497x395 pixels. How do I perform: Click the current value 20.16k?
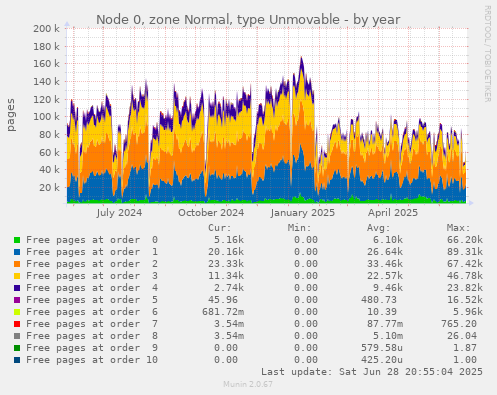point(226,252)
